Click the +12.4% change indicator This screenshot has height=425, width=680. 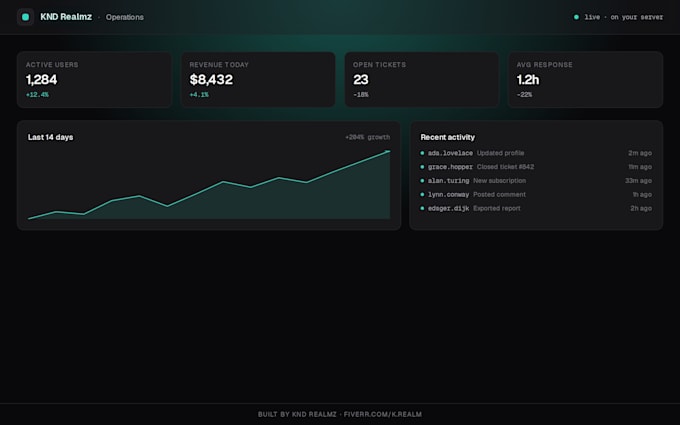[37, 95]
